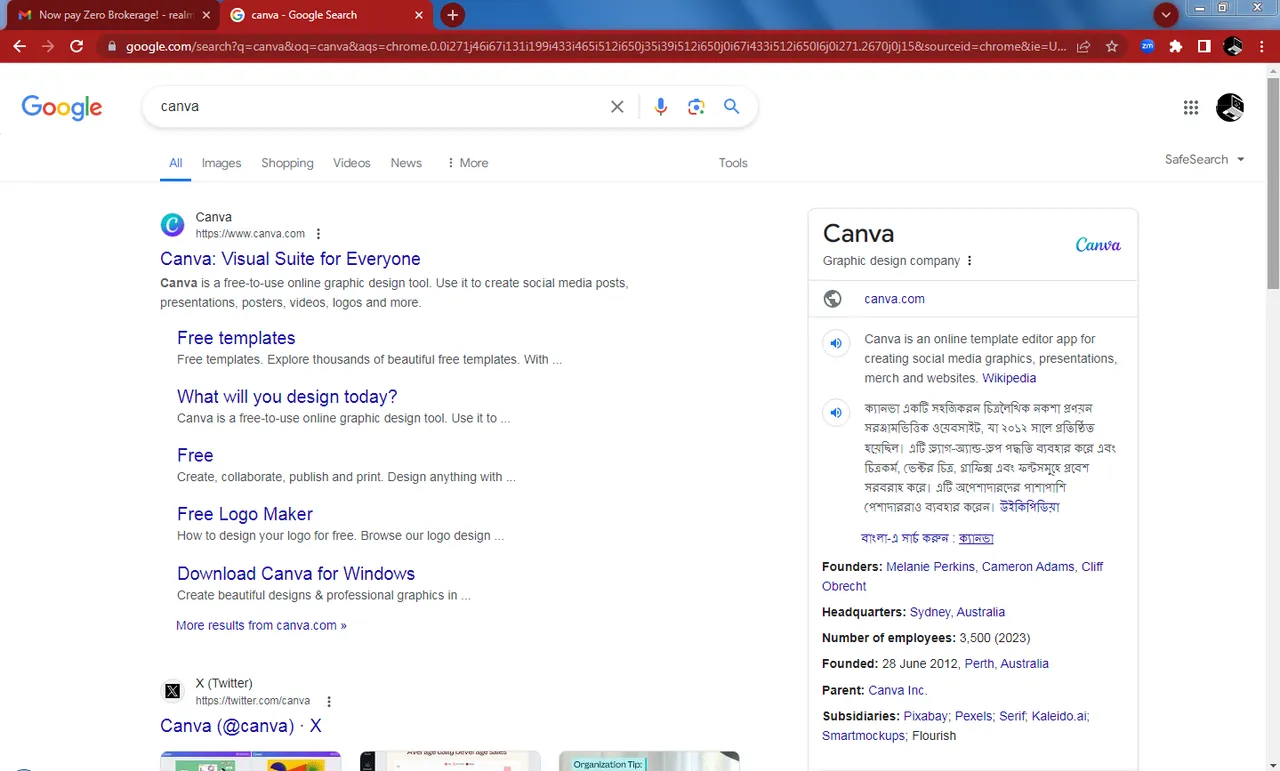Screen dimensions: 1280x771
Task: Open more options for Canva.com result
Action: coord(319,234)
